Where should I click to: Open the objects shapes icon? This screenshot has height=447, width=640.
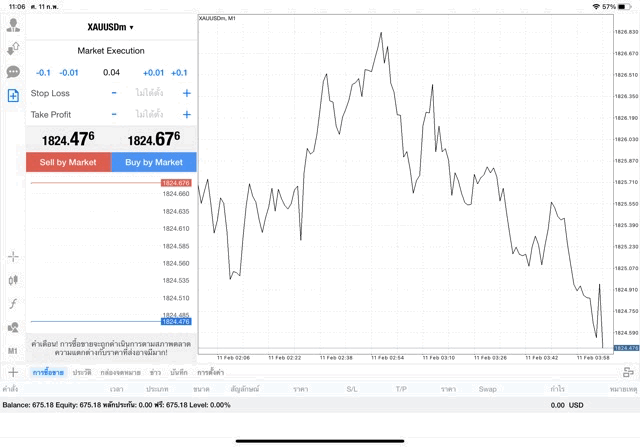13,328
